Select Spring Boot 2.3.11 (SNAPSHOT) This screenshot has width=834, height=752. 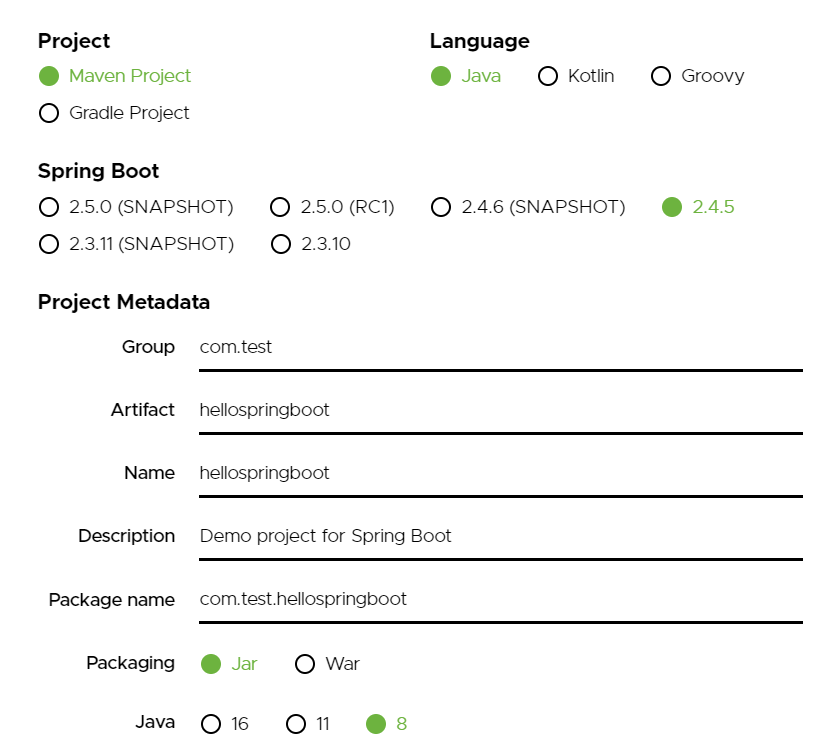tap(49, 244)
